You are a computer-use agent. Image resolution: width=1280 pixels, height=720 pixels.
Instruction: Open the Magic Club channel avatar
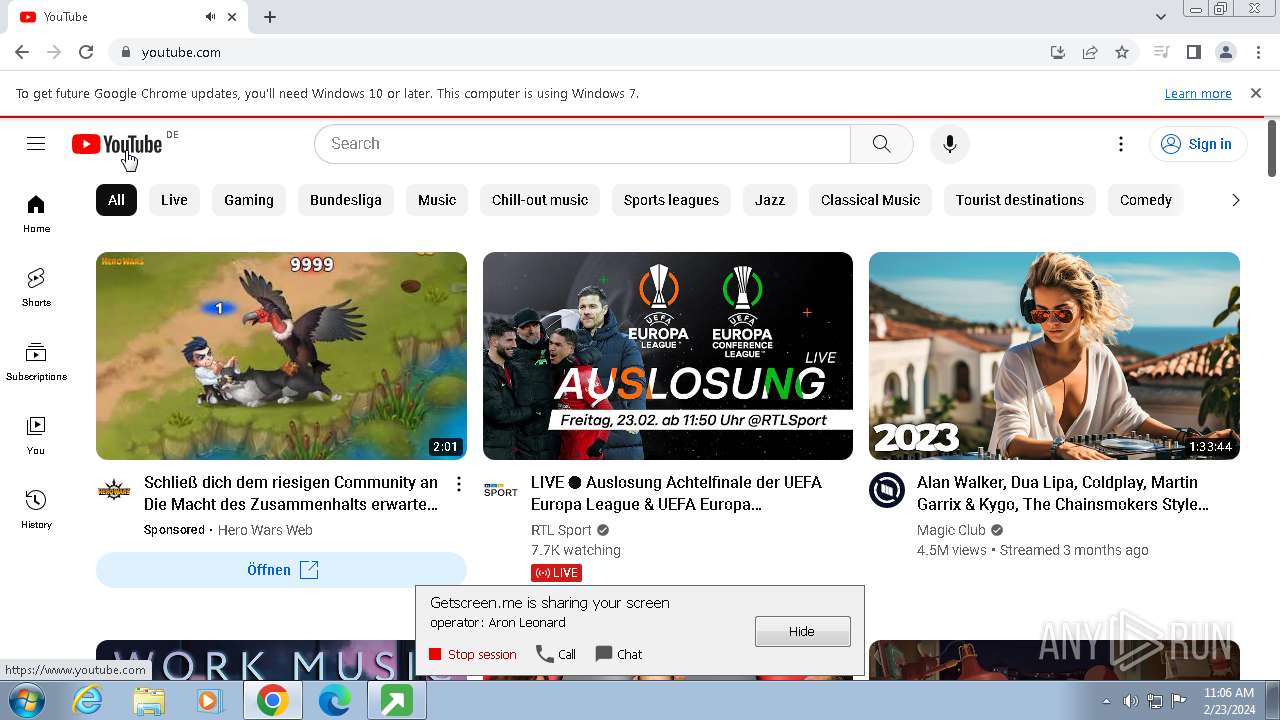[x=886, y=490]
